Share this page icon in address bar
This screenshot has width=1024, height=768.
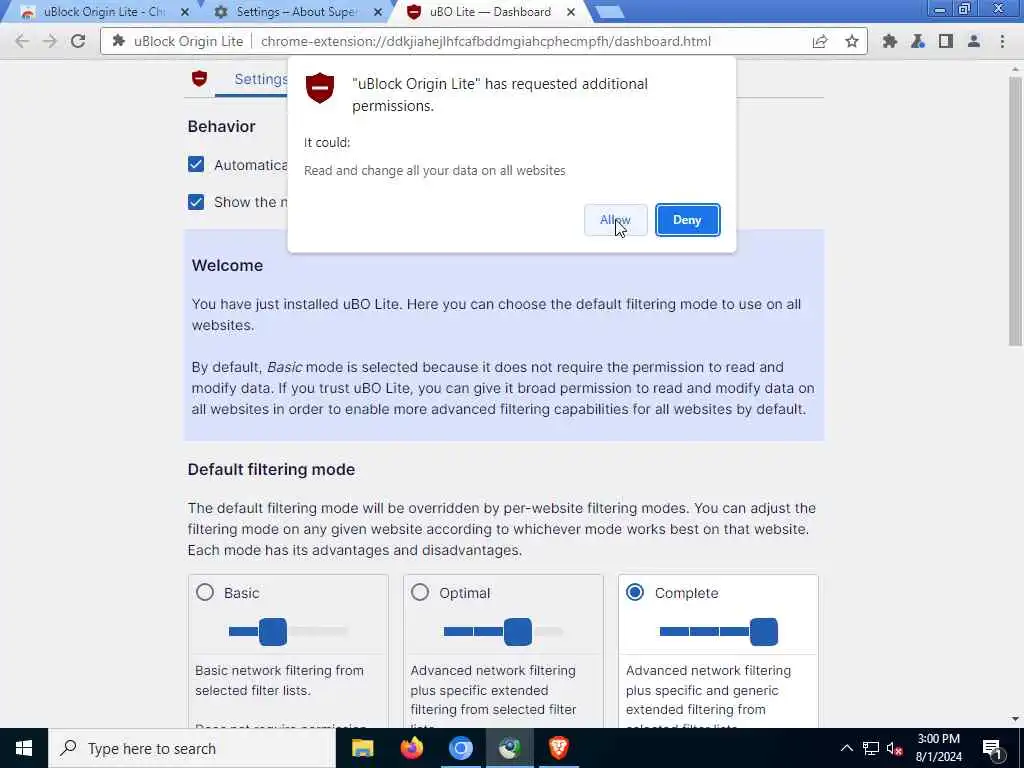[x=820, y=41]
